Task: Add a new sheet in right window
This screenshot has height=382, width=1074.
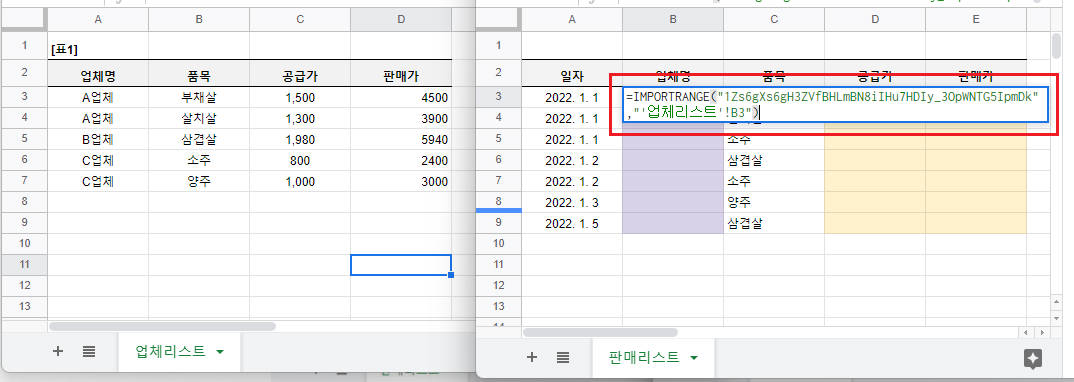Action: [x=532, y=357]
